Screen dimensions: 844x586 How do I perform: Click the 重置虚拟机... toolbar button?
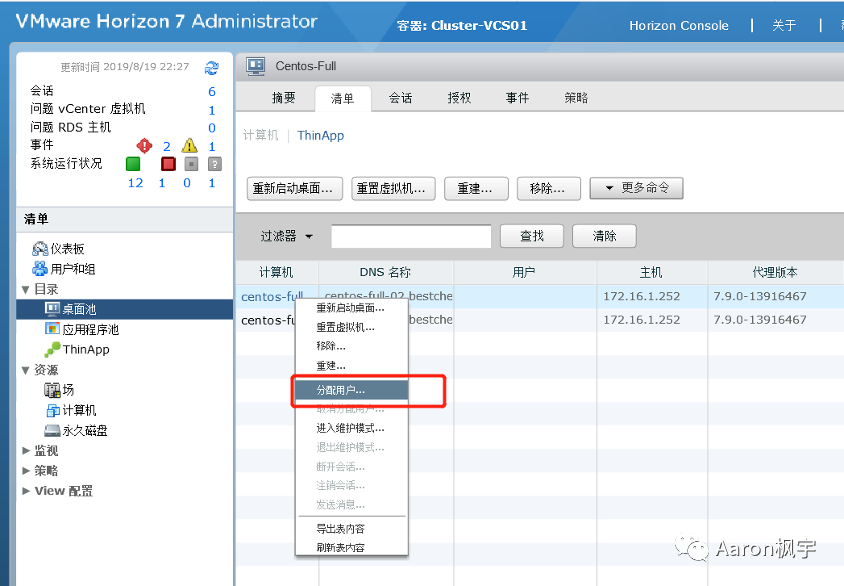click(x=393, y=189)
